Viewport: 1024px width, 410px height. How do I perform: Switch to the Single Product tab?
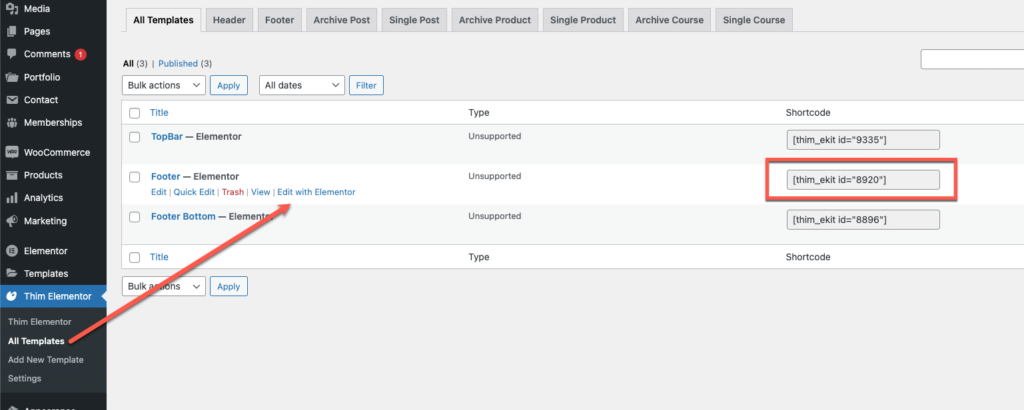[583, 20]
